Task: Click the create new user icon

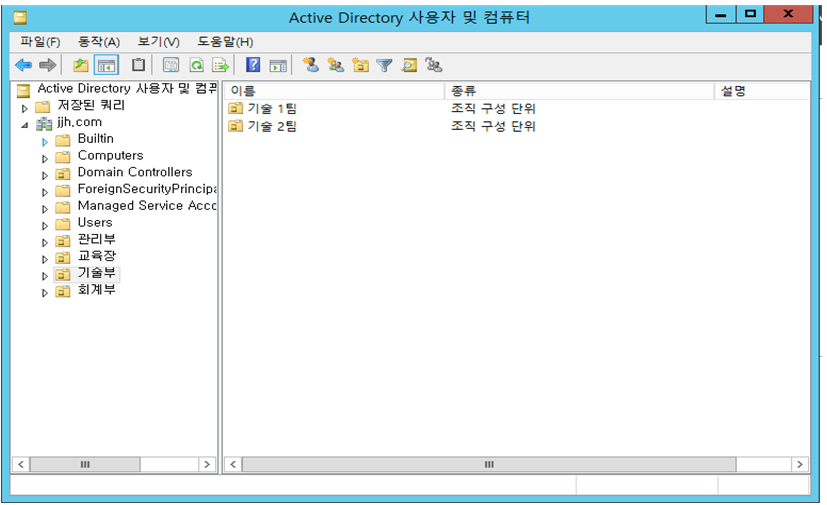Action: pyautogui.click(x=311, y=65)
